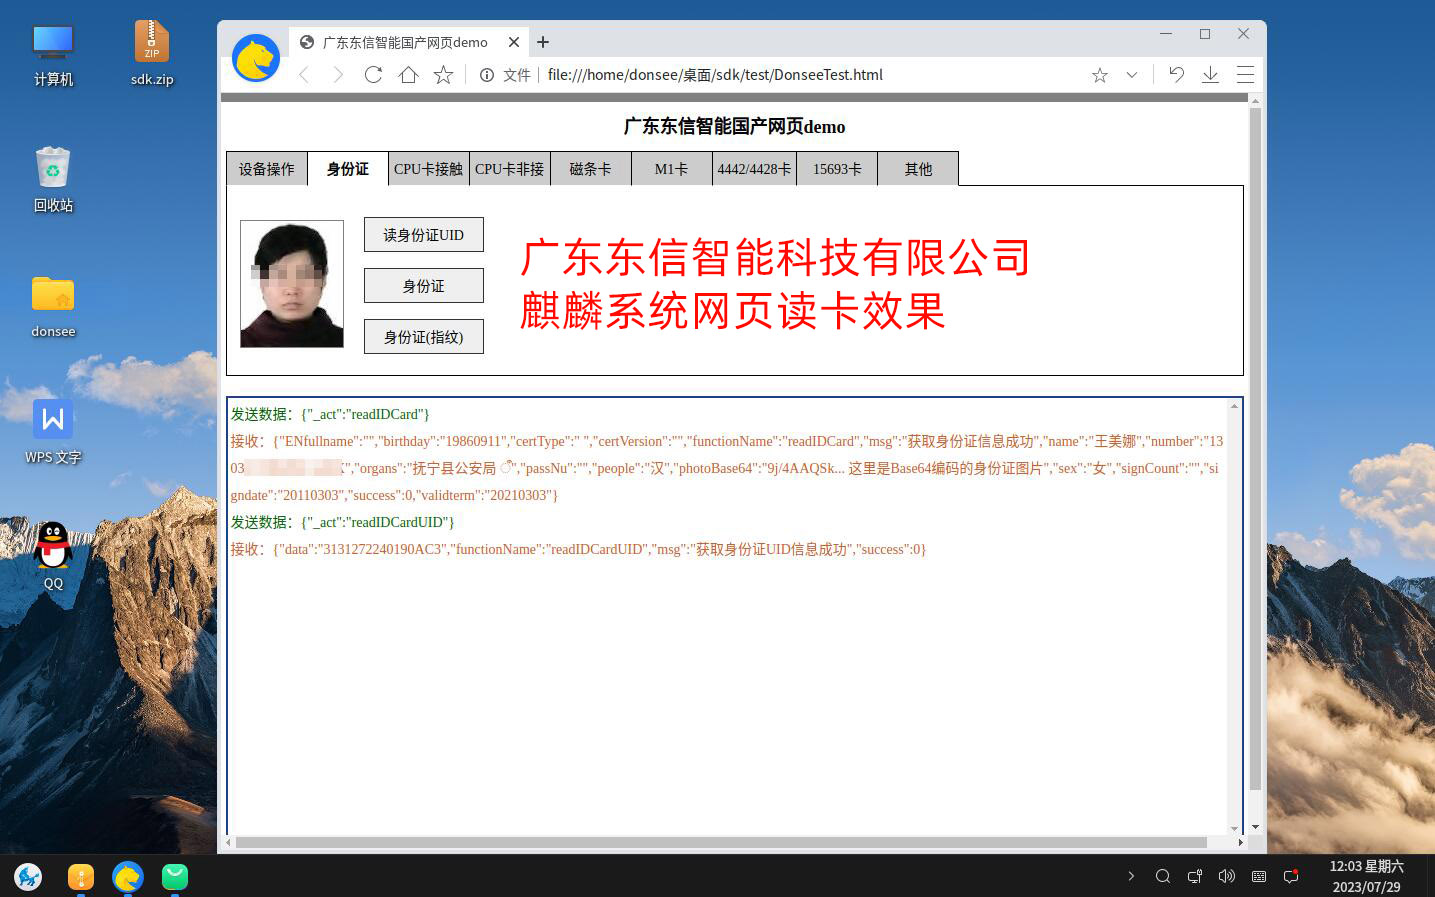Go to the browser home page

[407, 74]
